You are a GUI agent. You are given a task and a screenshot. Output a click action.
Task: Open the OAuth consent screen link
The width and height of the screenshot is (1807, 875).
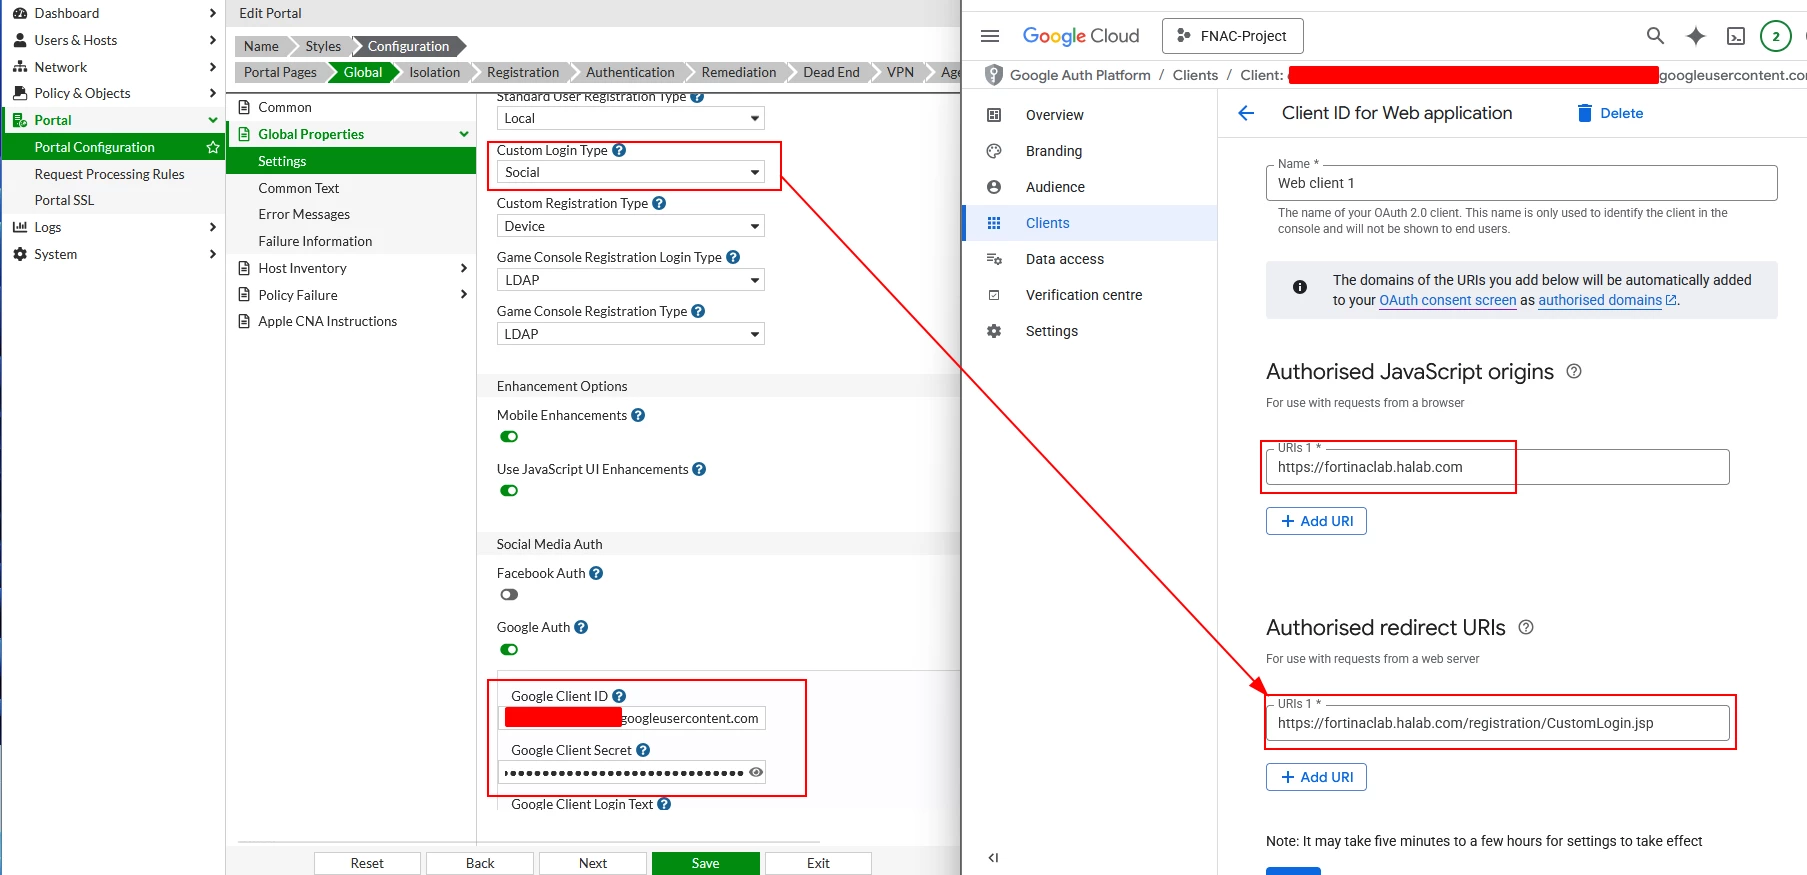tap(1447, 300)
